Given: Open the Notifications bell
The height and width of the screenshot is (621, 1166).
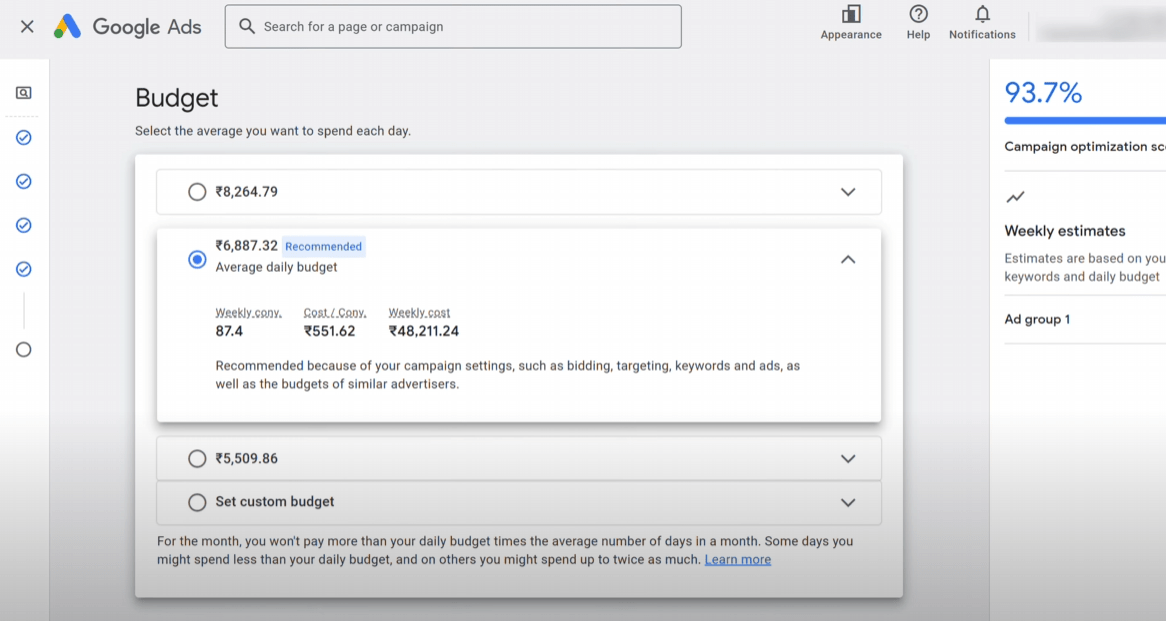Looking at the screenshot, I should coord(982,15).
